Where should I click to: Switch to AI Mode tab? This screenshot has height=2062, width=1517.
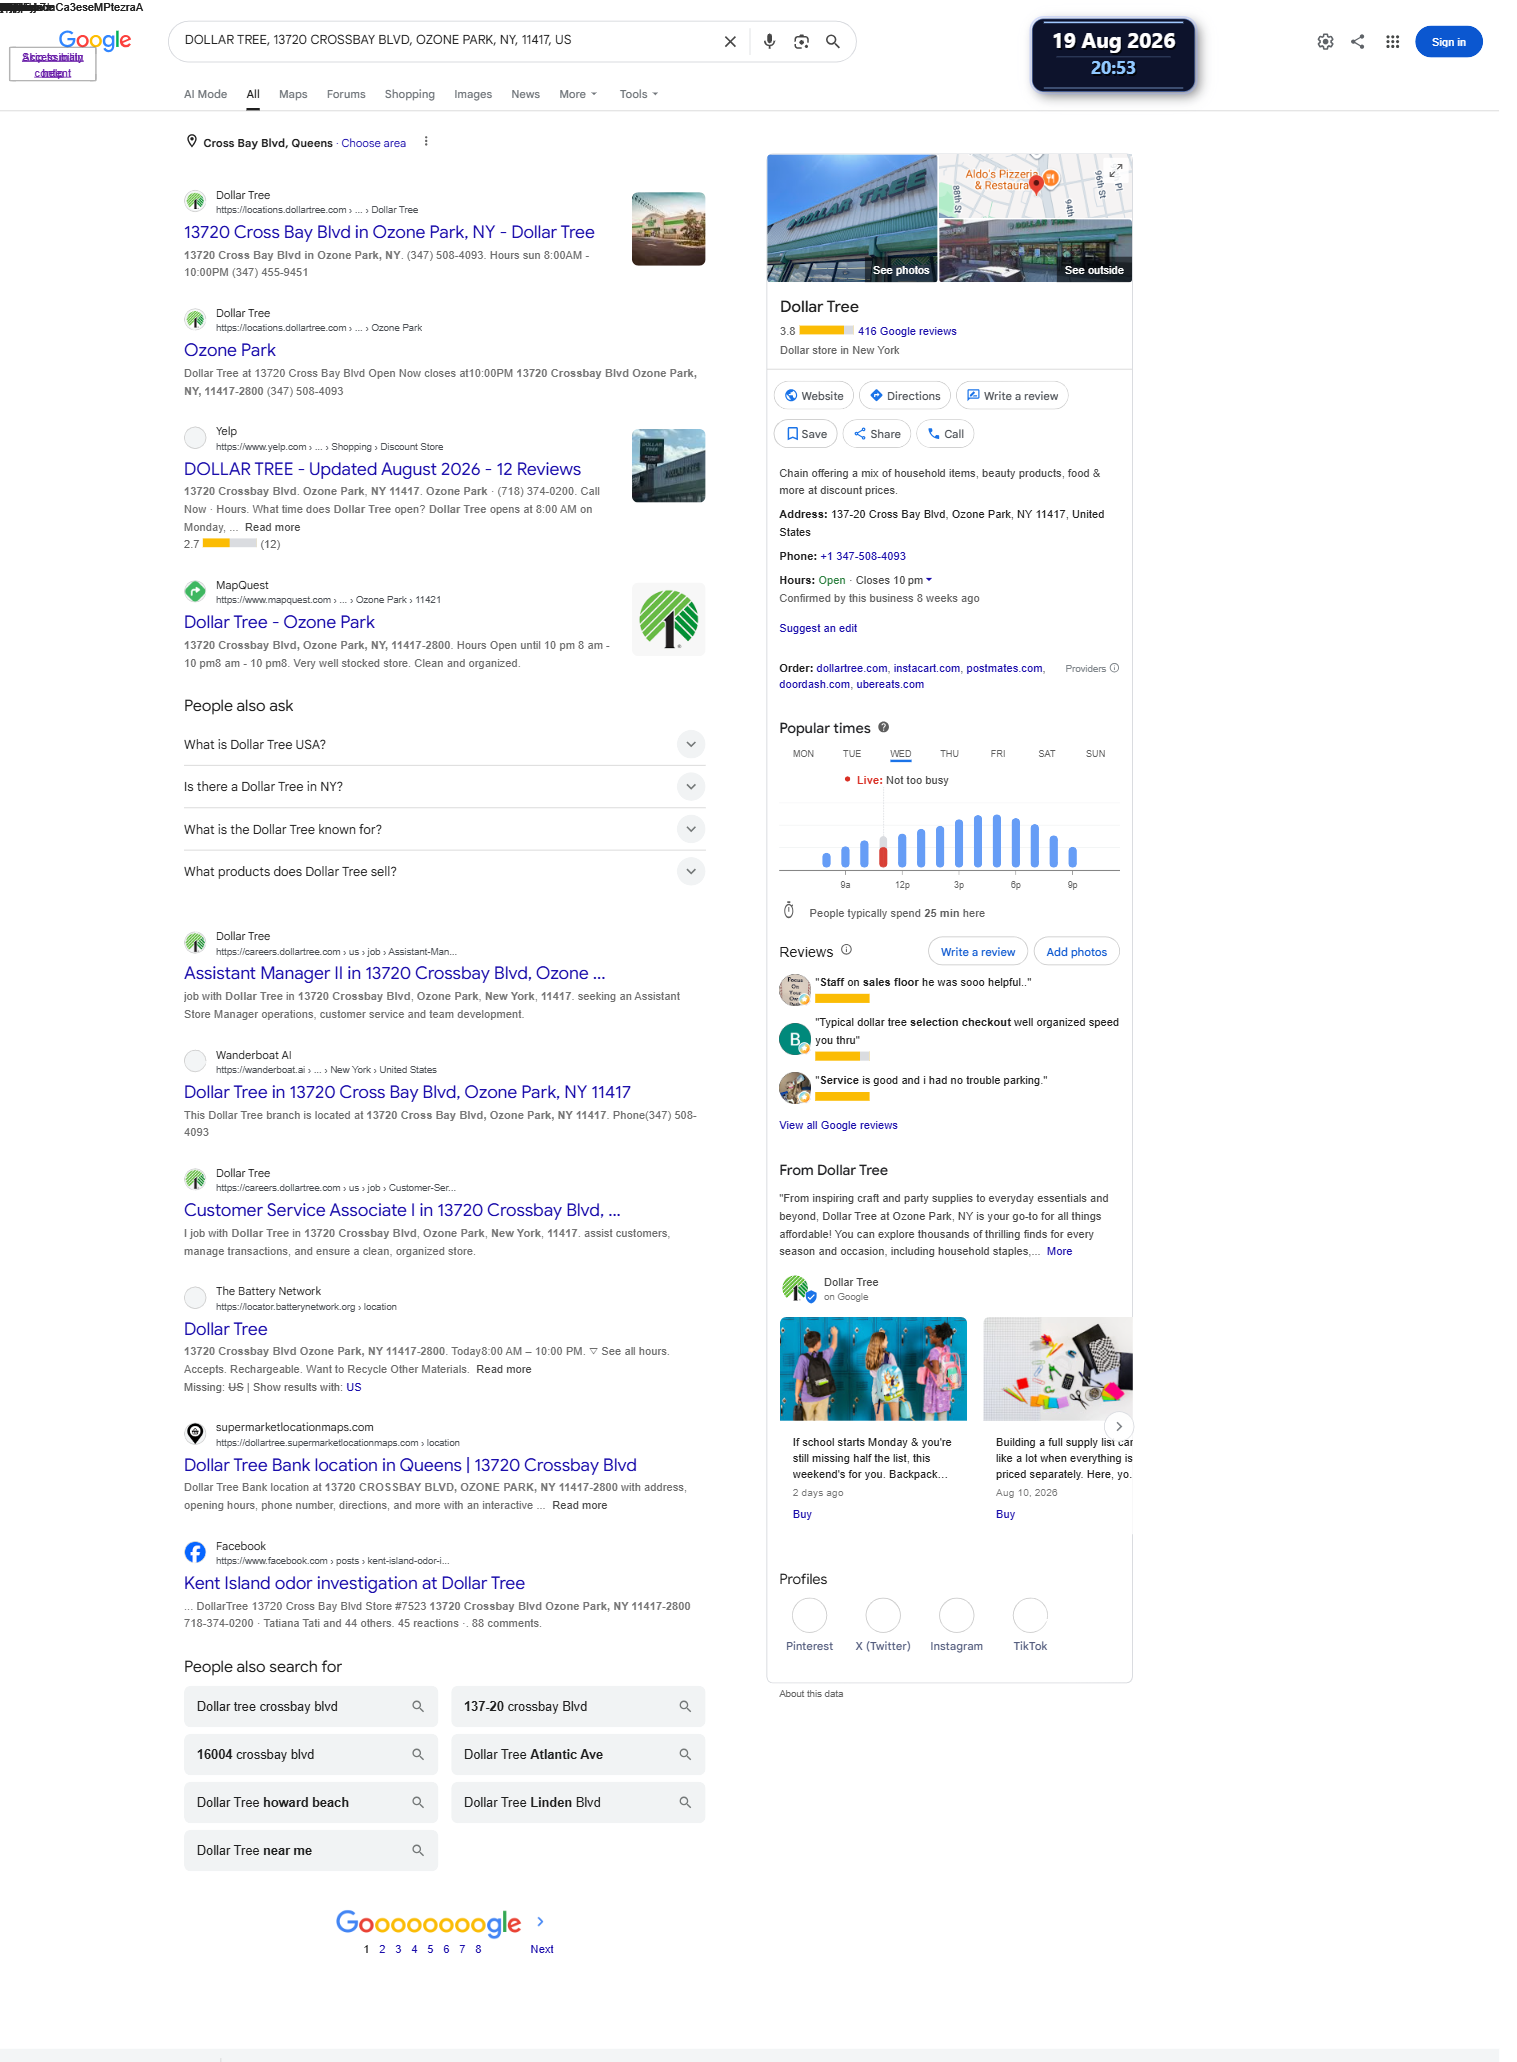pyautogui.click(x=205, y=94)
